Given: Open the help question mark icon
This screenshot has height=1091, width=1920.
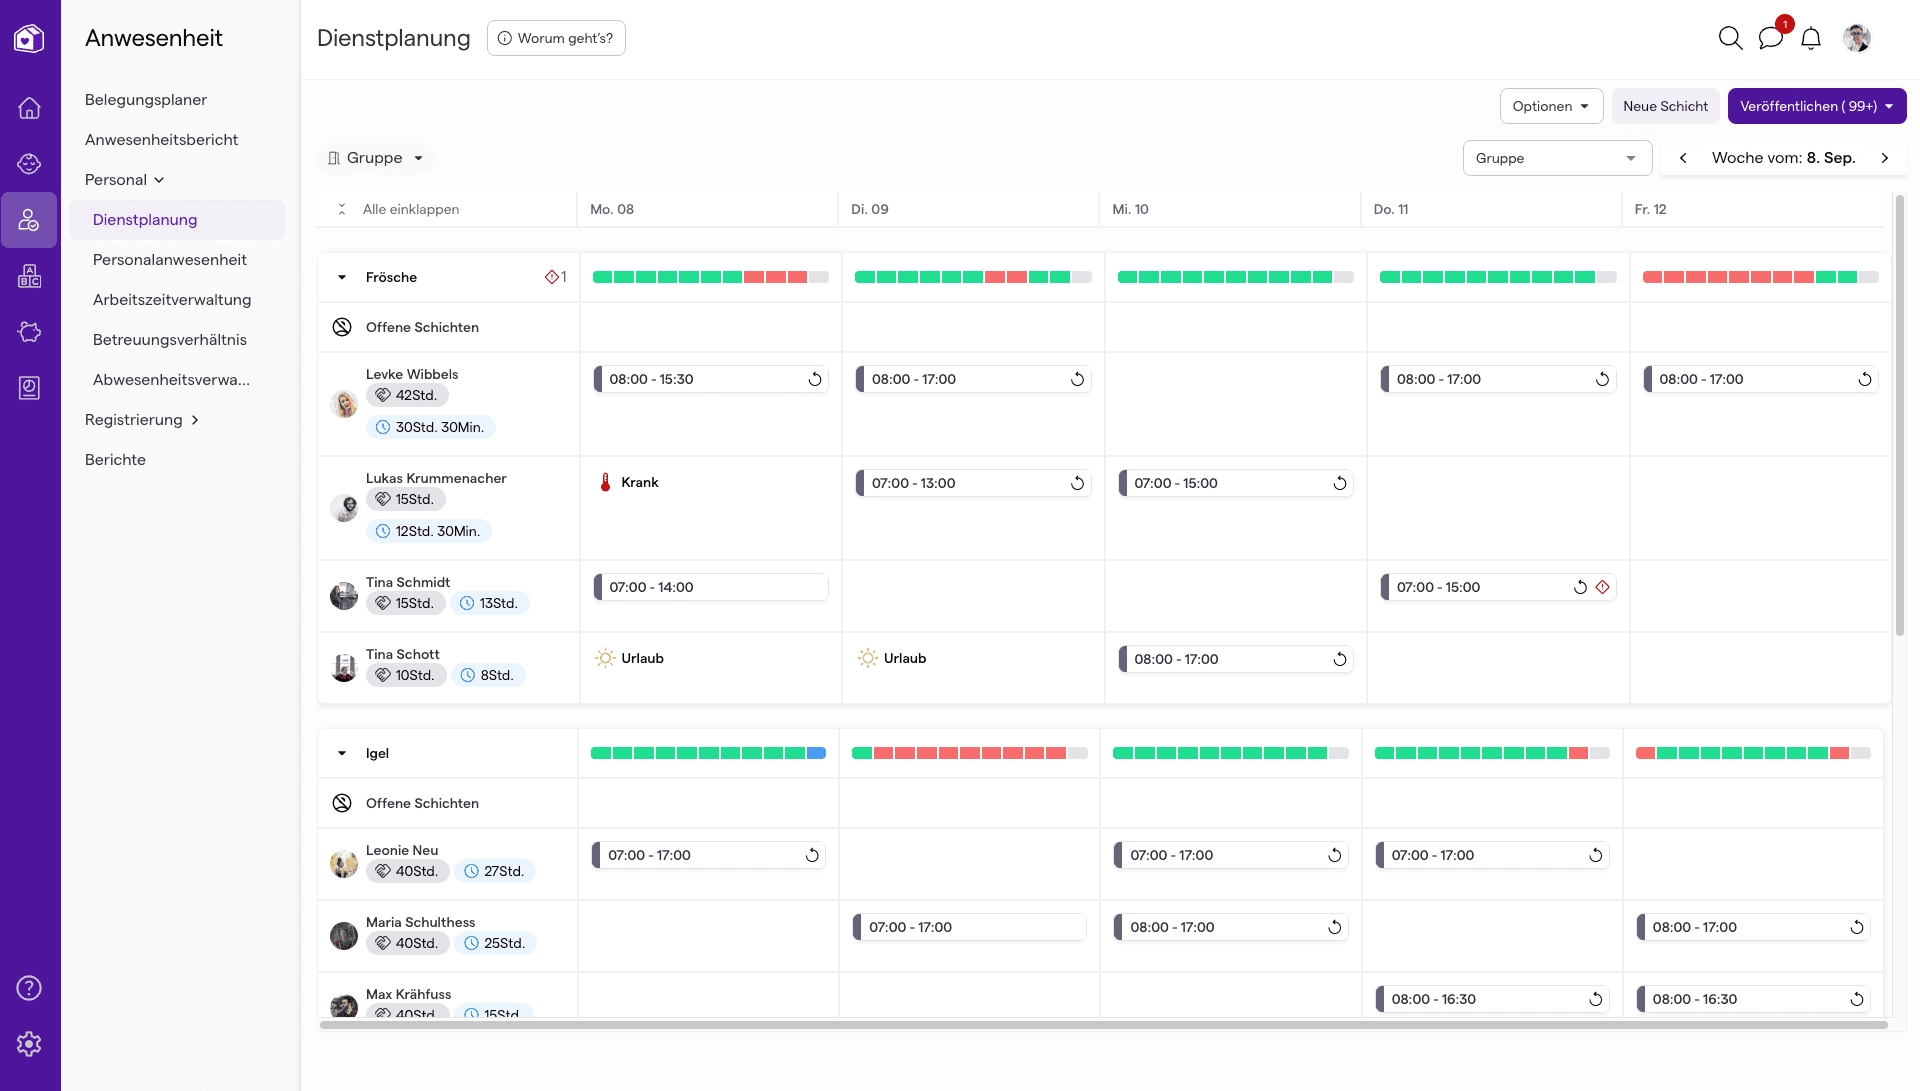Looking at the screenshot, I should 29,988.
